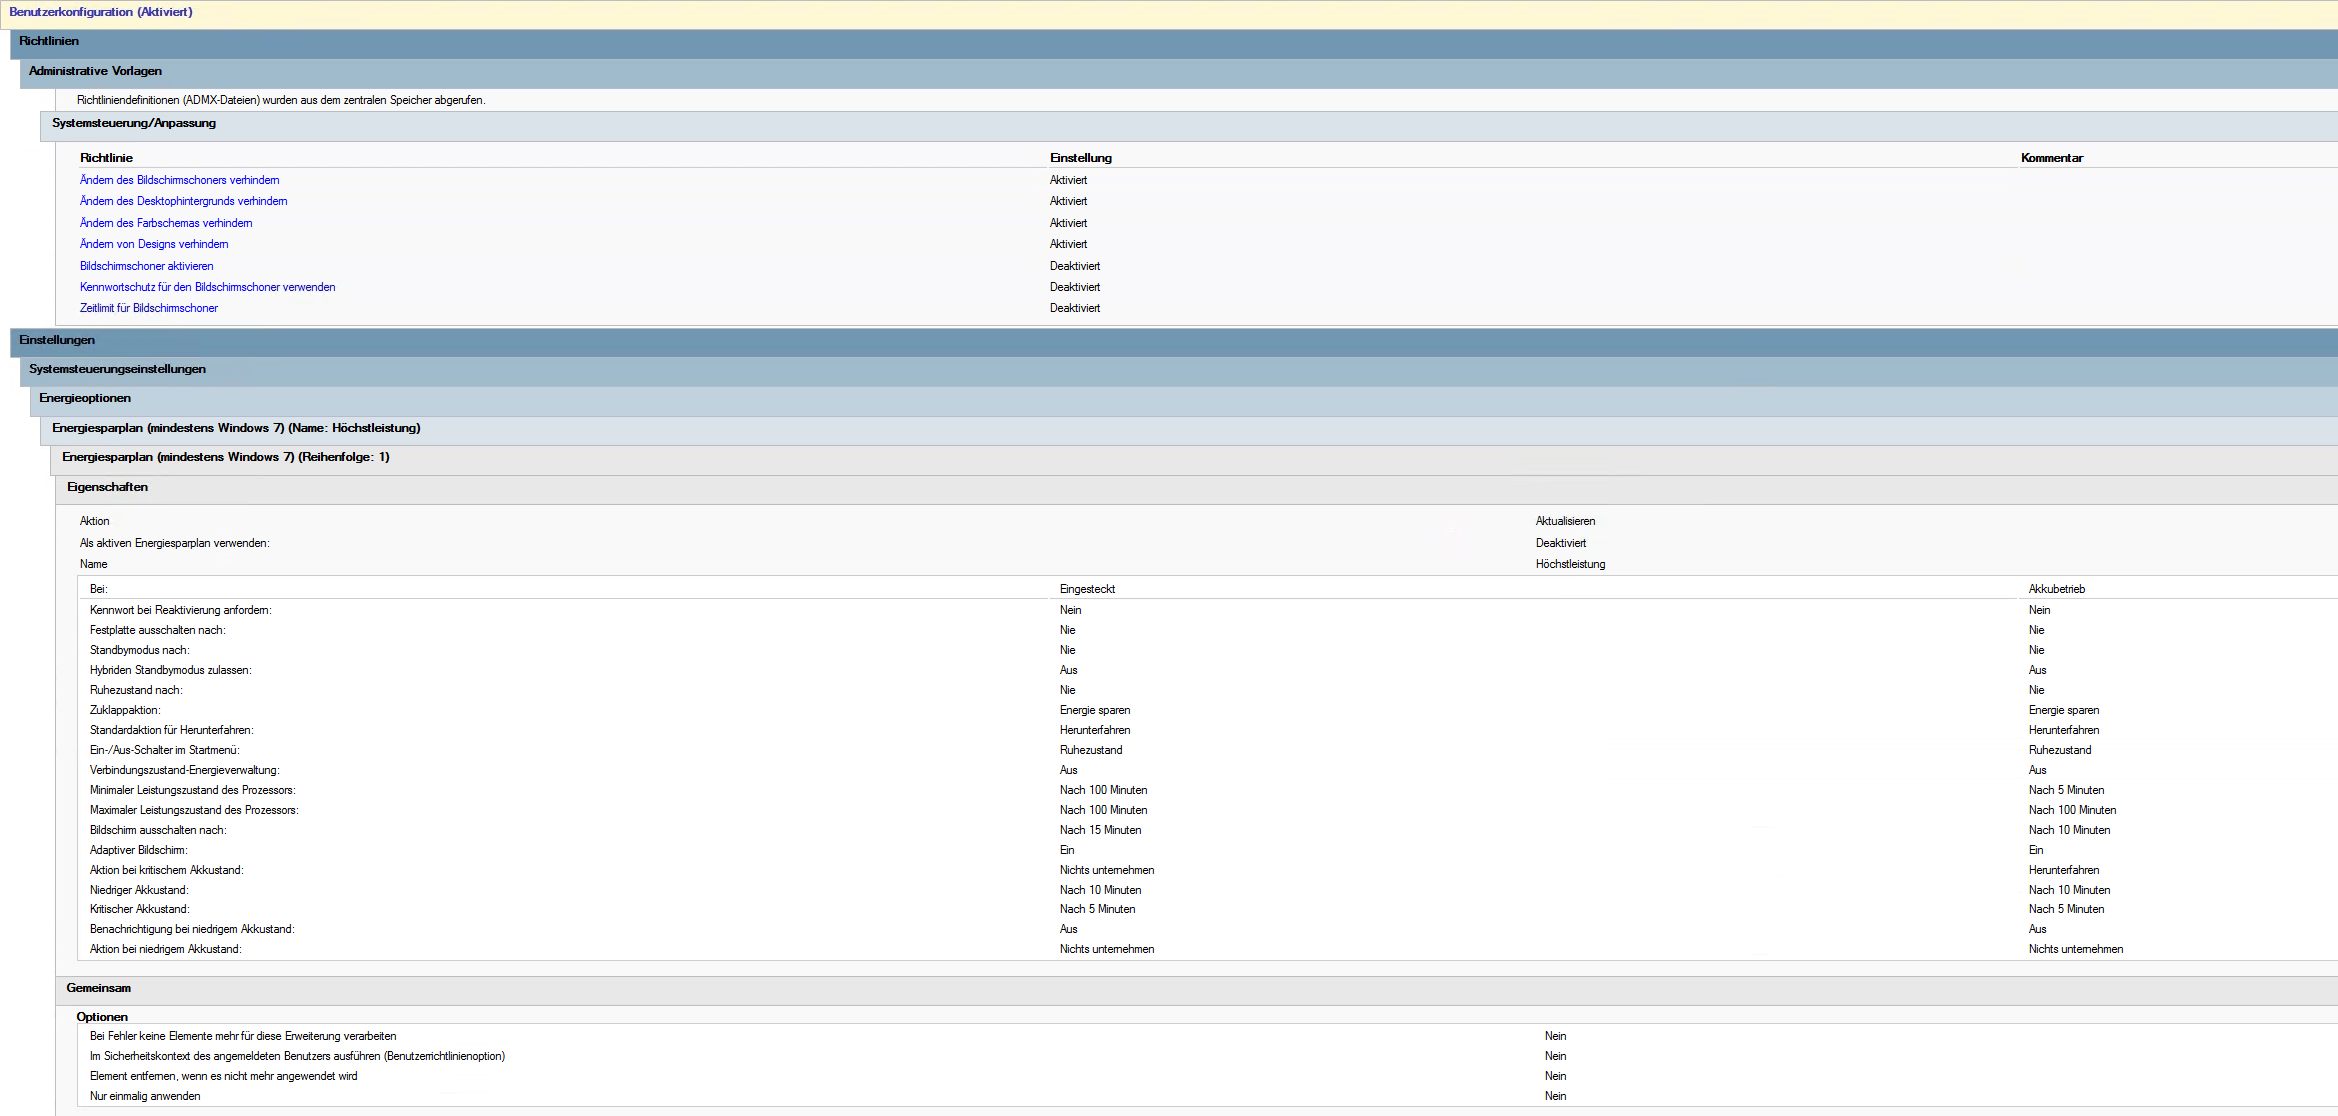This screenshot has height=1116, width=2338.
Task: Select 'Als aktiven Energiesparplan verwenden:' label
Action: click(x=175, y=543)
